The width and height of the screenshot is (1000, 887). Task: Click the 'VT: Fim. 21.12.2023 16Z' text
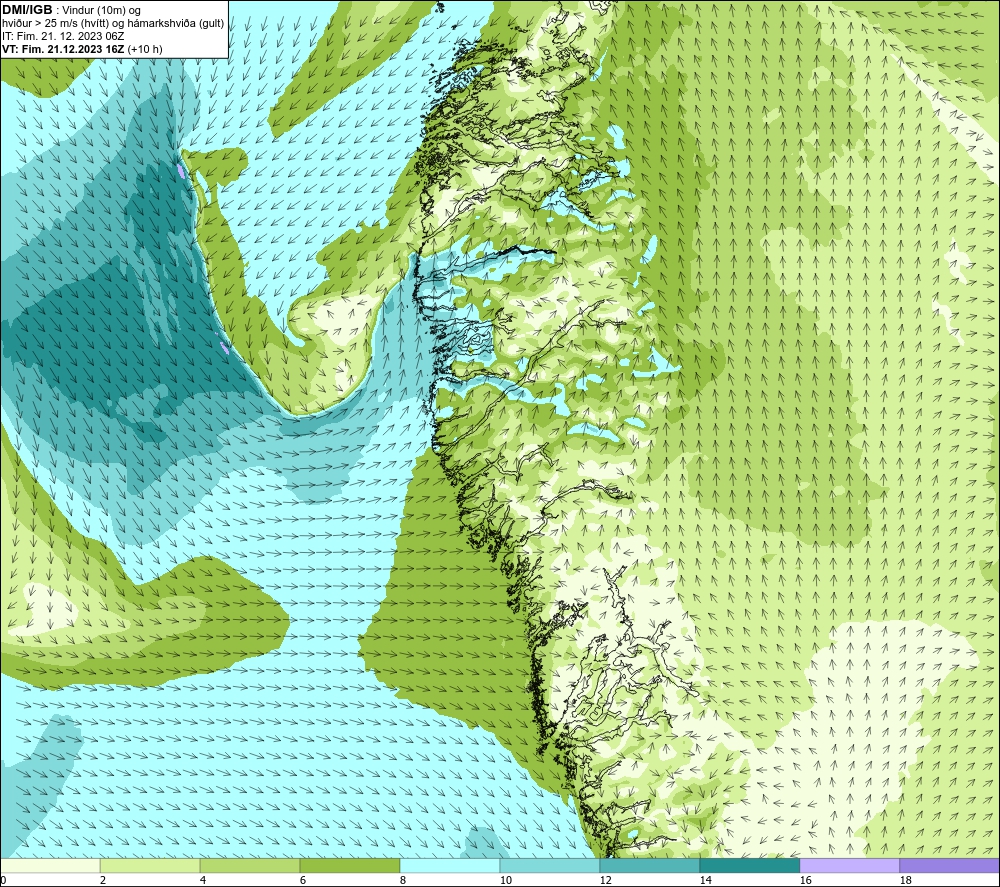pos(63,49)
